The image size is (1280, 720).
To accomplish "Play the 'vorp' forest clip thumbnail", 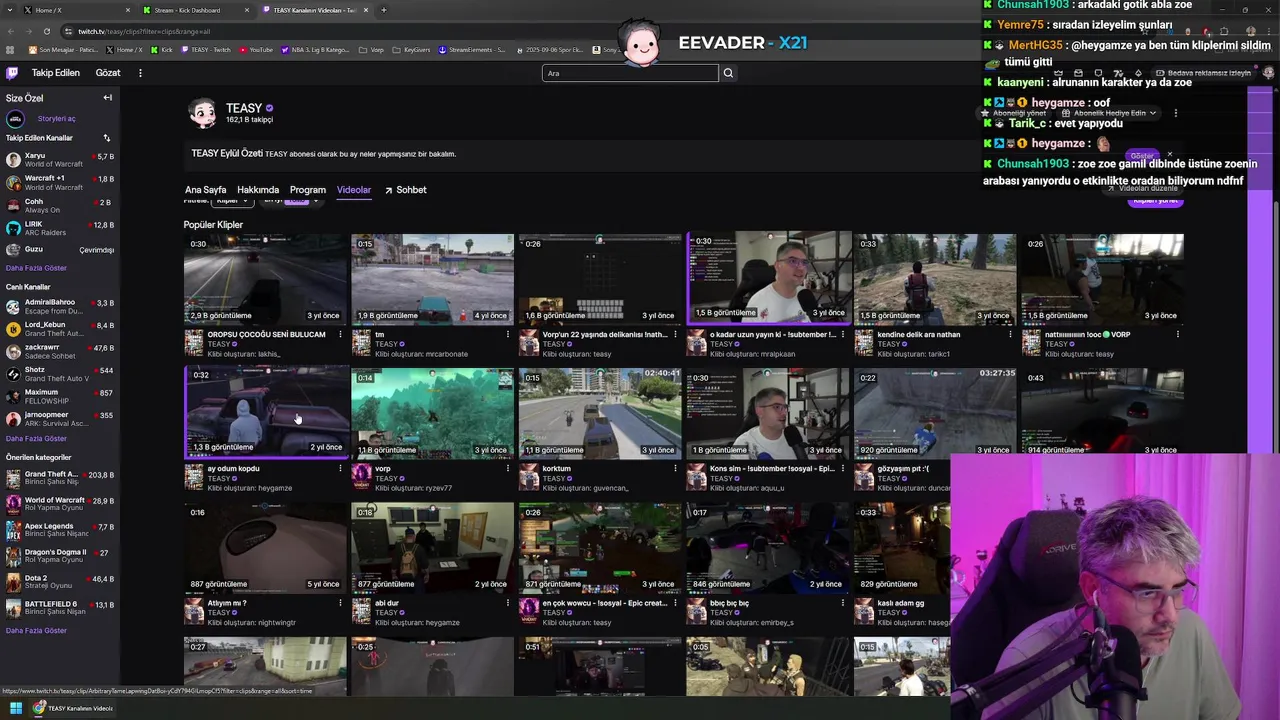I will [432, 412].
